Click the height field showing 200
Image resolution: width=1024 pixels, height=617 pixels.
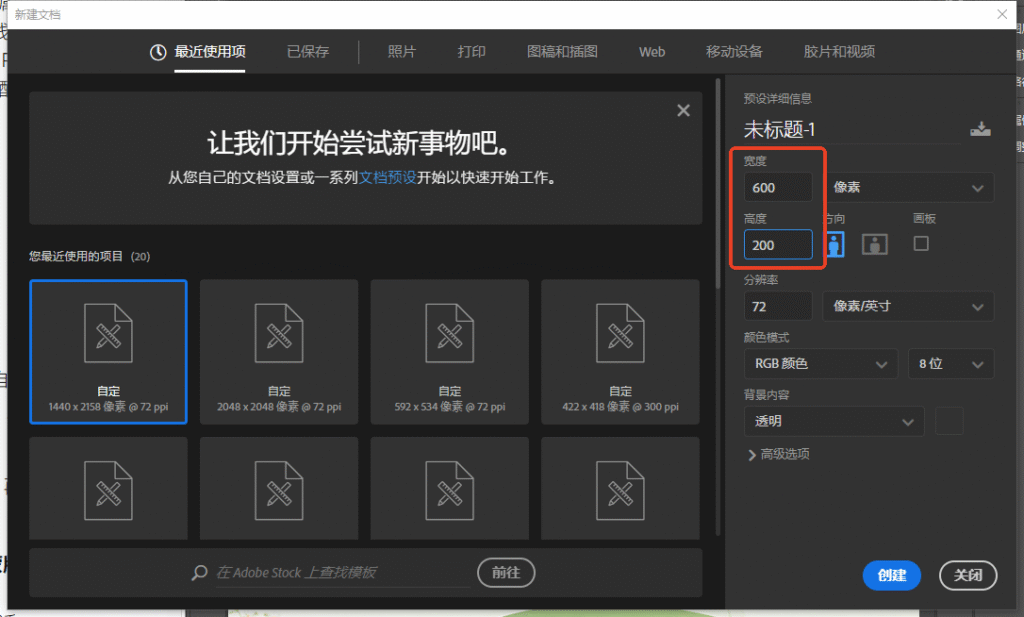778,245
